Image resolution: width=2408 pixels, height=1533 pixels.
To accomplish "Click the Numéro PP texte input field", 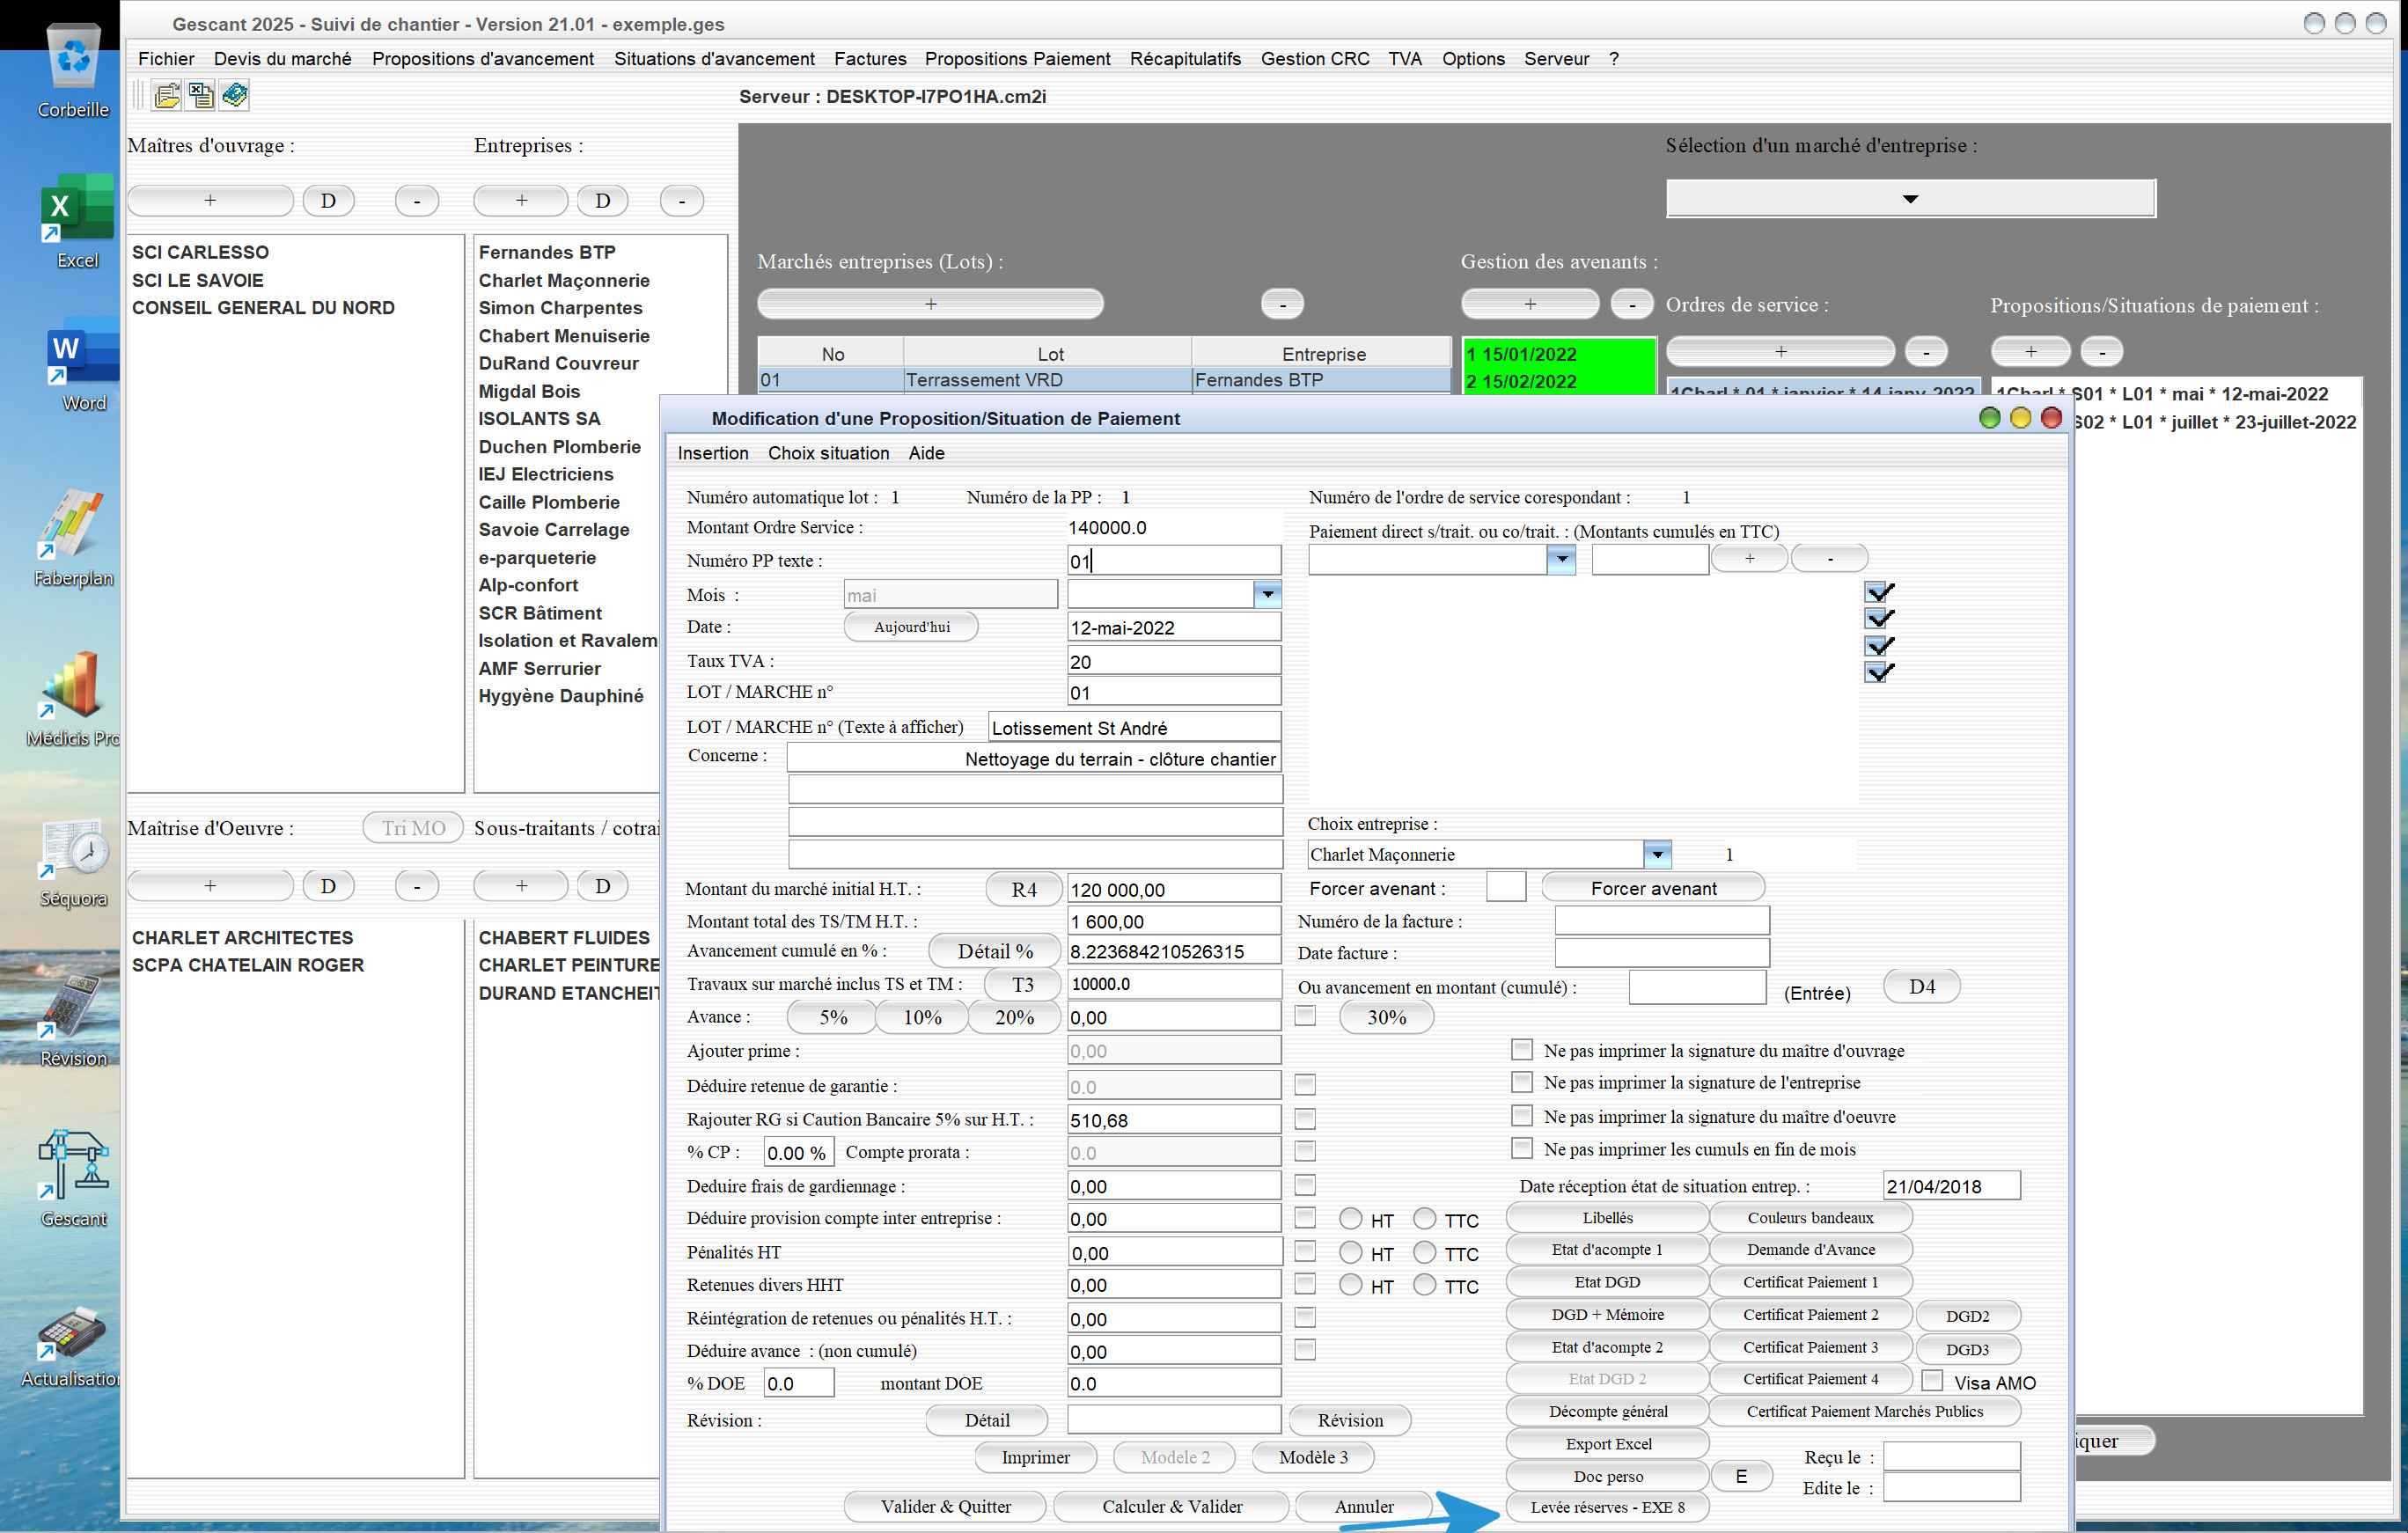I will [x=1174, y=560].
